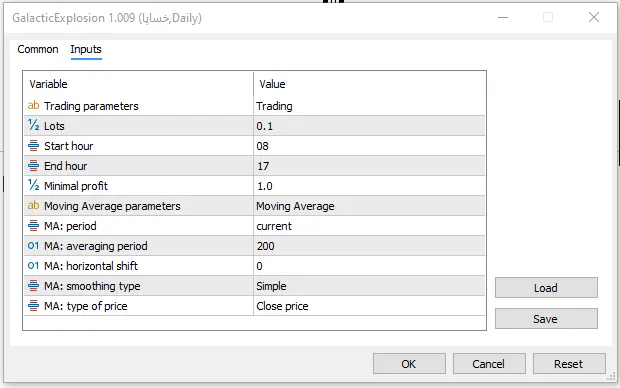Viewport: 620px width, 388px height.
Task: Open the End hour value 17
Action: coord(369,166)
